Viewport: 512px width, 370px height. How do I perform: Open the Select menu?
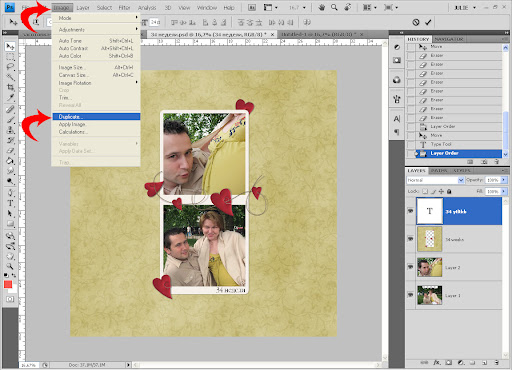click(104, 7)
